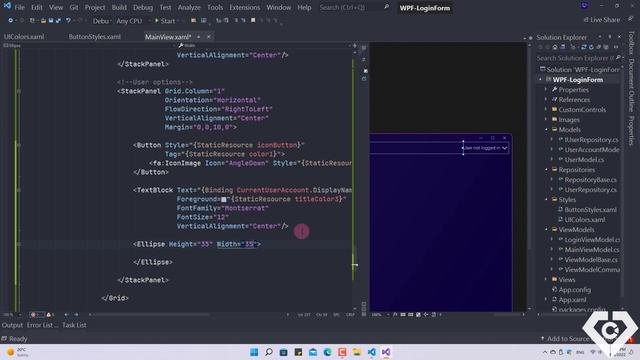Viewport: 640px width, 360px height.
Task: Navigate backward with the editor arrow
Action: 67,315
